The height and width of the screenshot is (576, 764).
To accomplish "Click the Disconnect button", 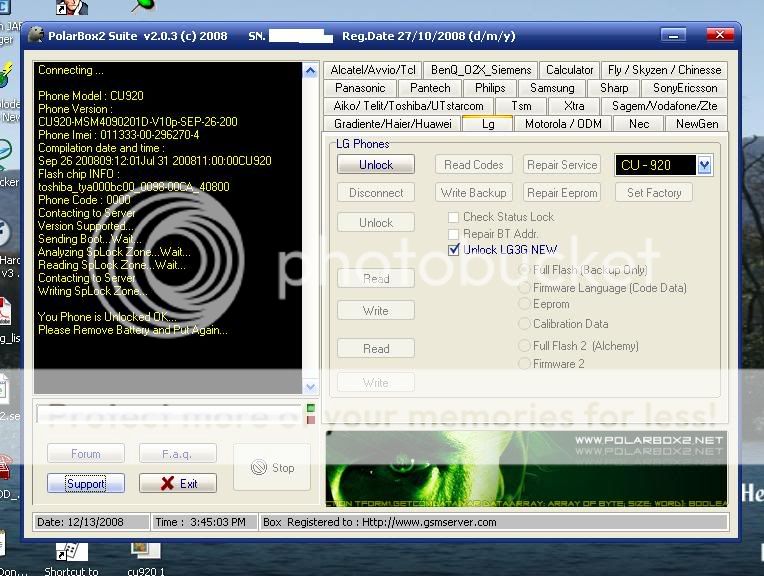I will point(376,193).
